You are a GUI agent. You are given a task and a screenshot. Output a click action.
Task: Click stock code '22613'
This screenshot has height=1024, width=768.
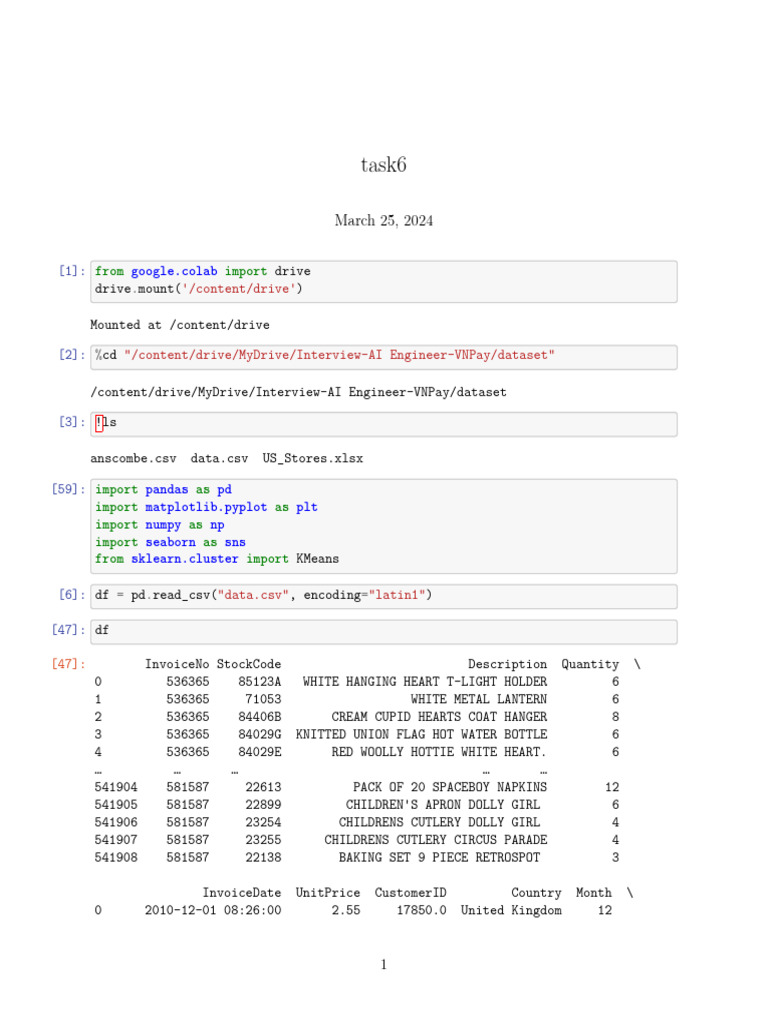pyautogui.click(x=263, y=788)
